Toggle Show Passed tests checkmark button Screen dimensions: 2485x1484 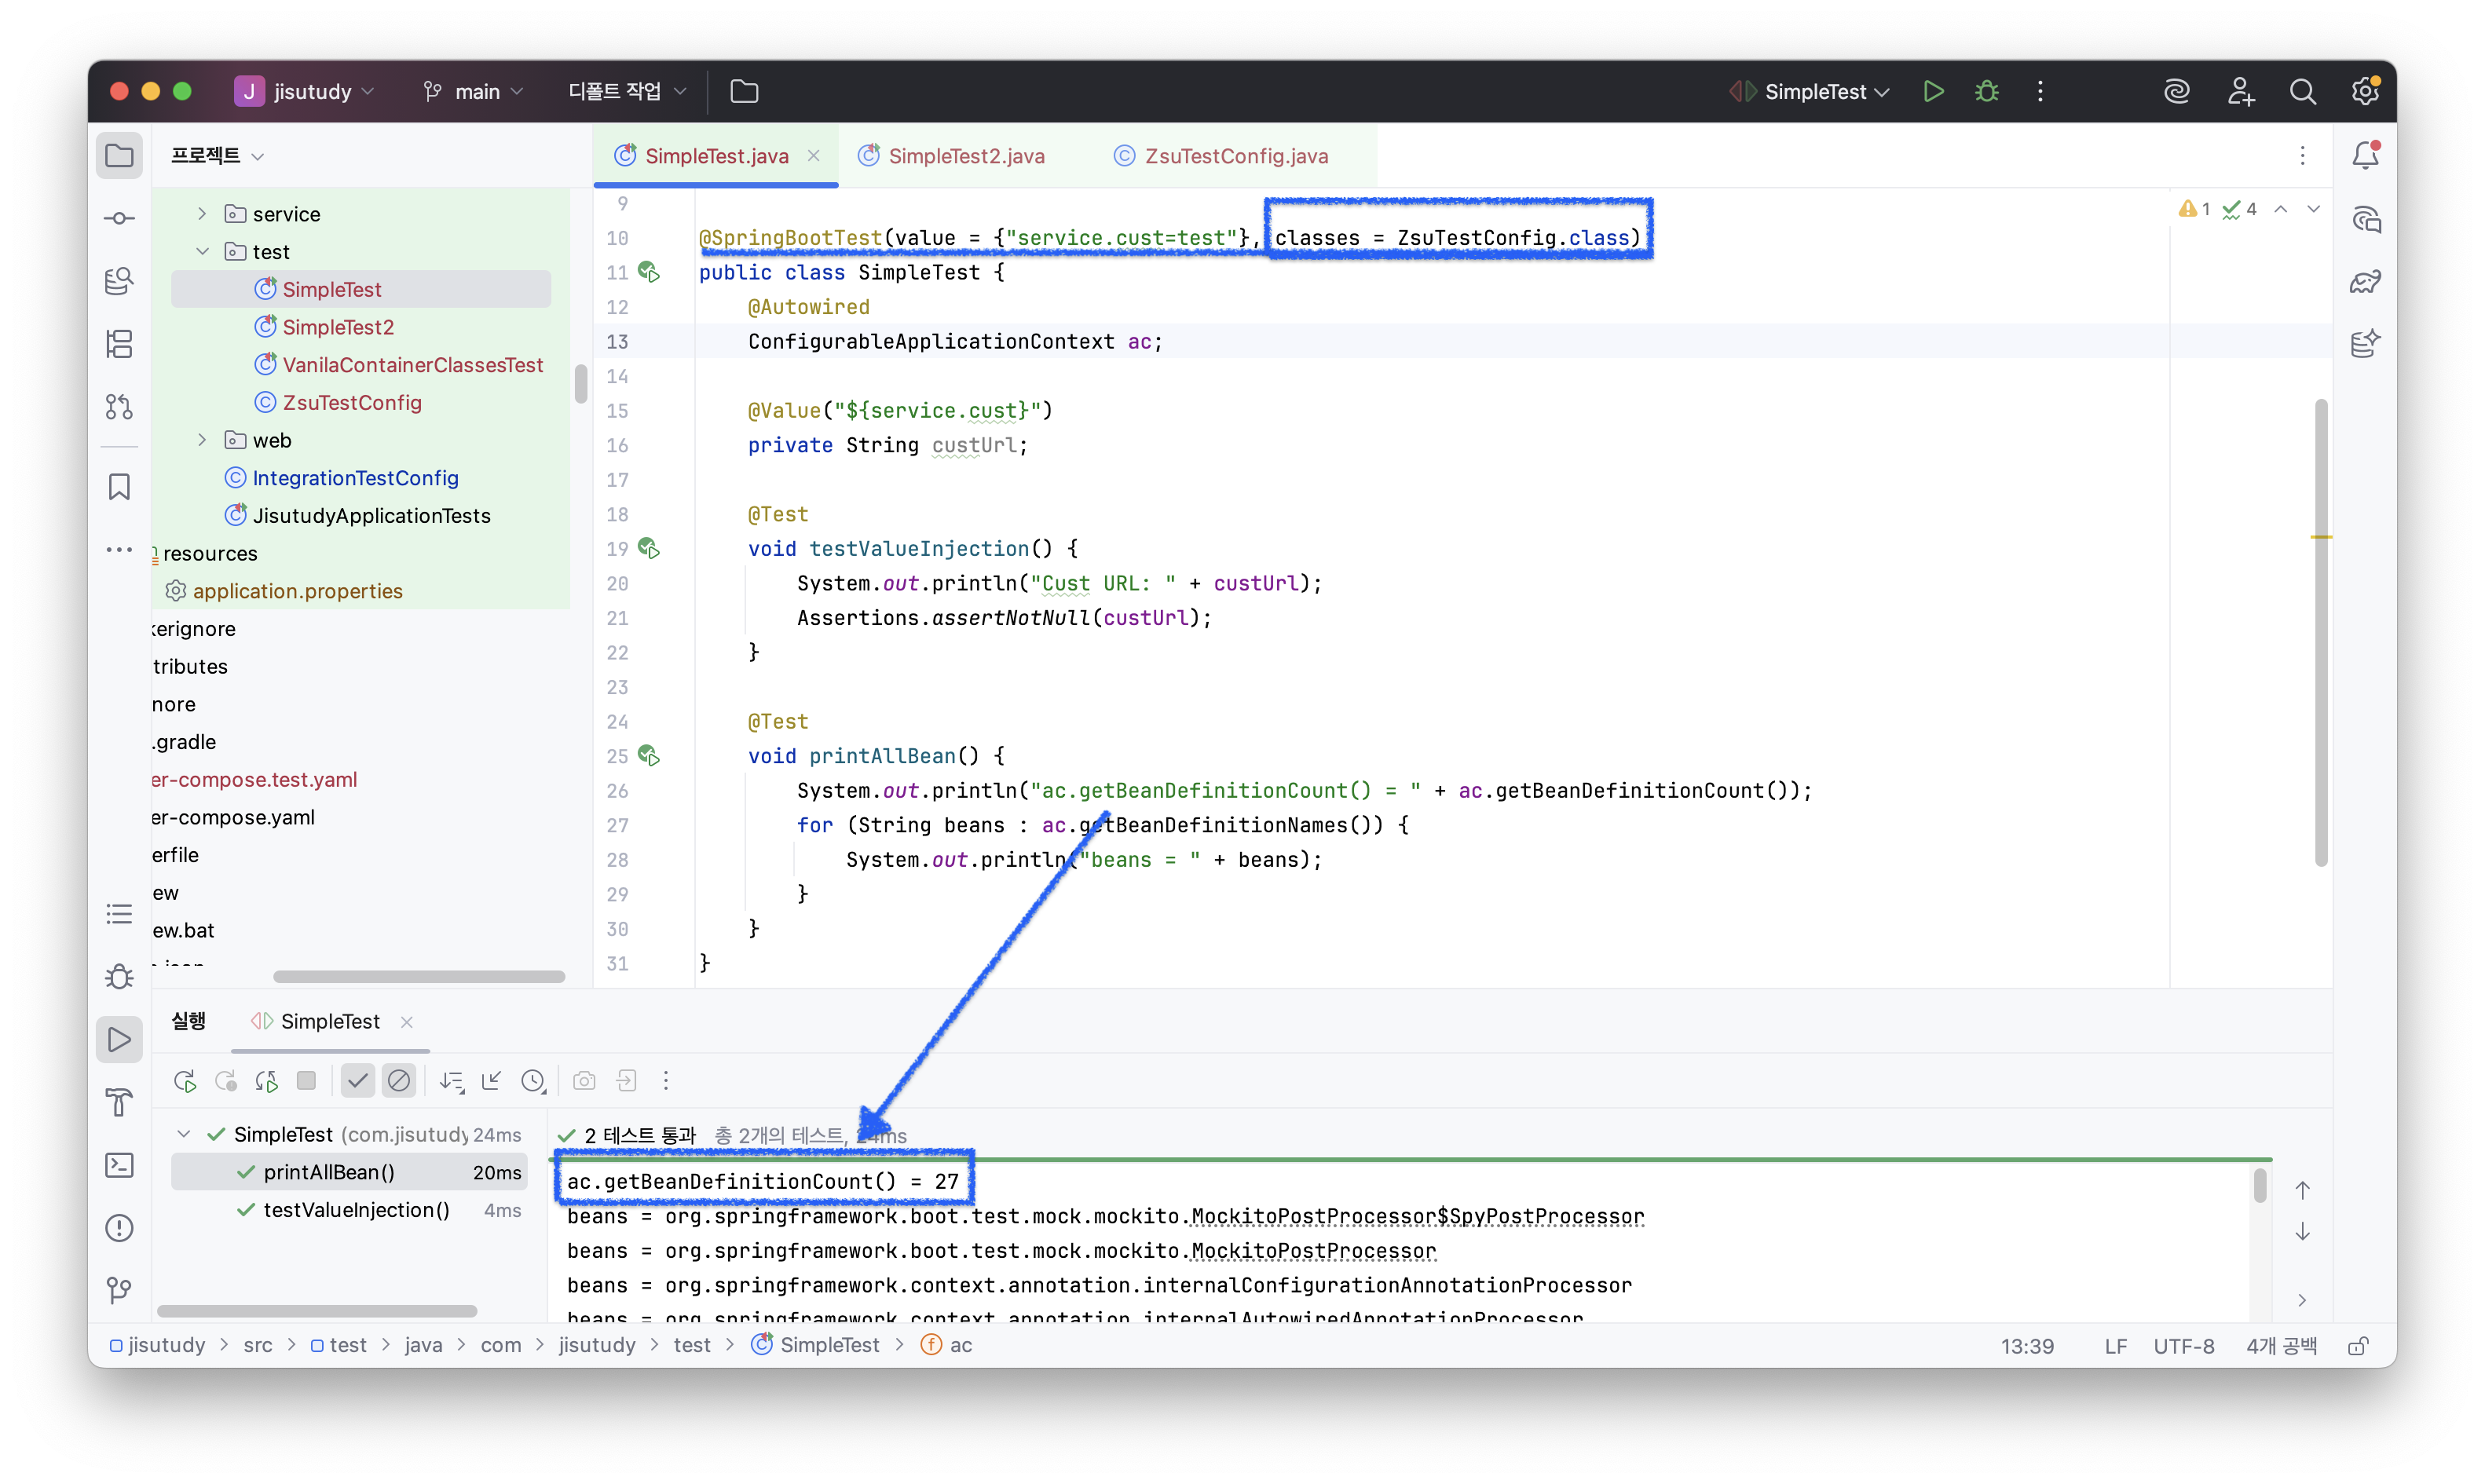pos(357,1080)
